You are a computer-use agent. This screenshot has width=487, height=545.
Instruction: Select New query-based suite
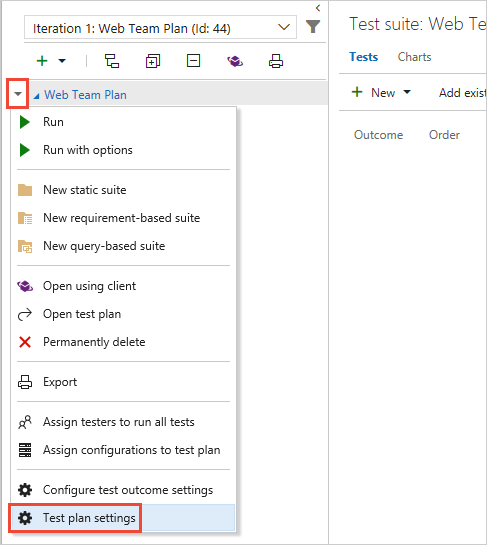tap(123, 246)
